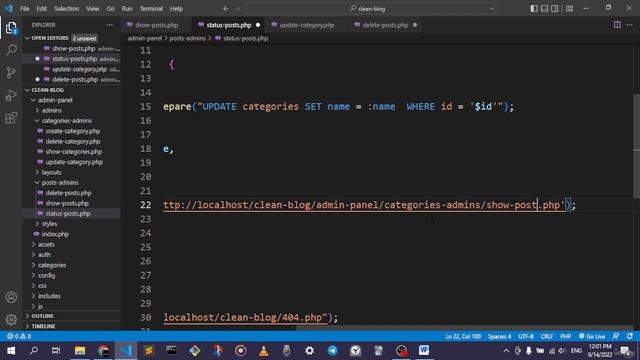The width and height of the screenshot is (640, 360).
Task: Toggle the Panel layout button
Action: click(x=544, y=9)
